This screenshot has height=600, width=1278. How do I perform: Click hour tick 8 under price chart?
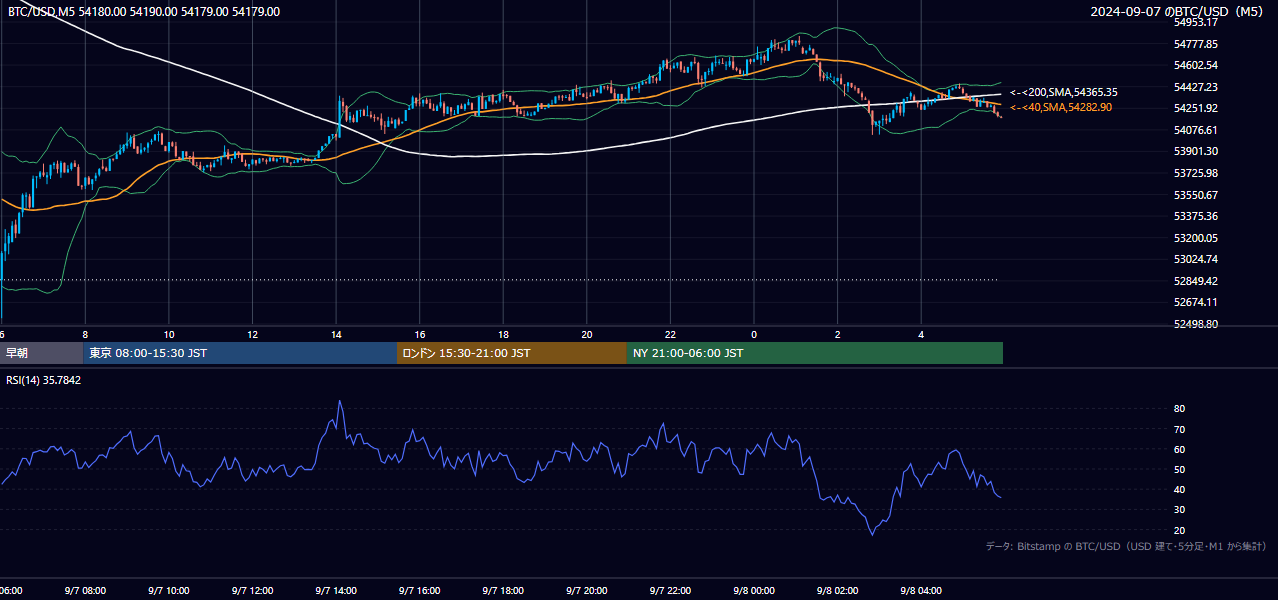85,334
